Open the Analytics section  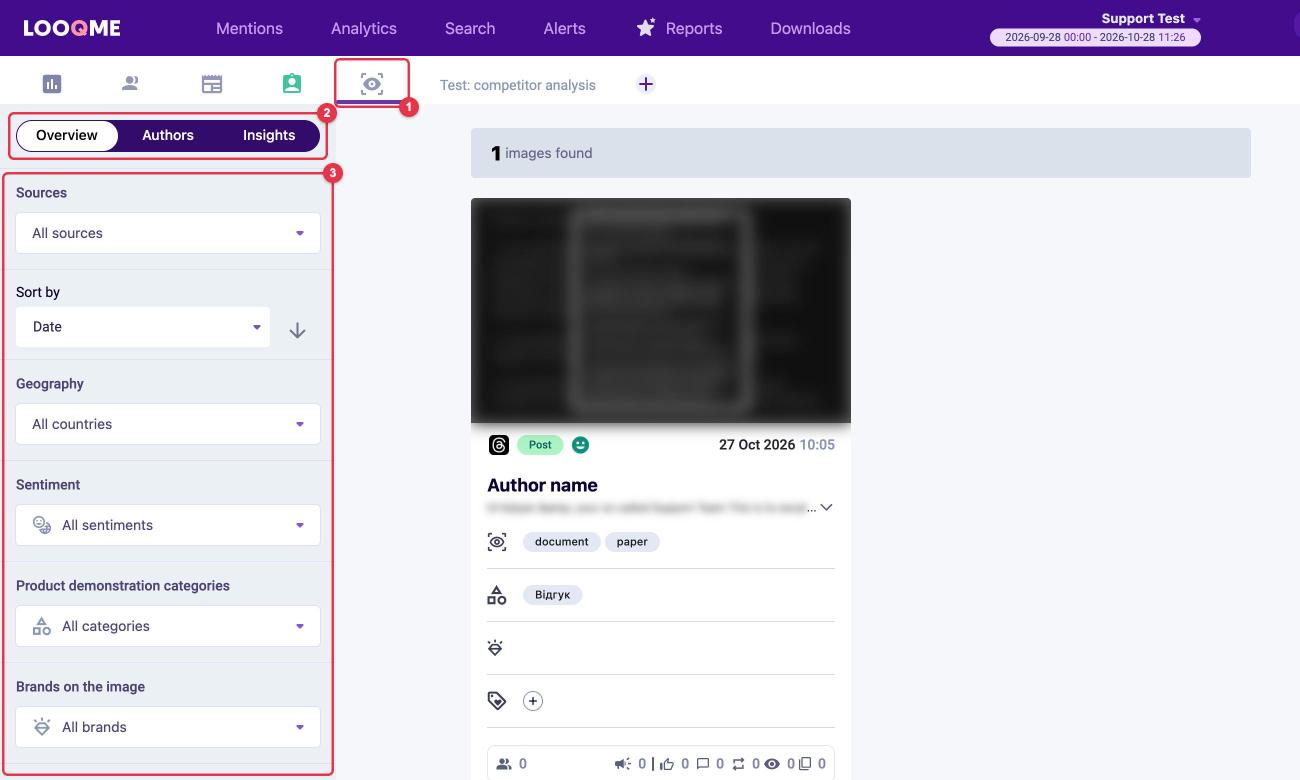click(x=364, y=28)
